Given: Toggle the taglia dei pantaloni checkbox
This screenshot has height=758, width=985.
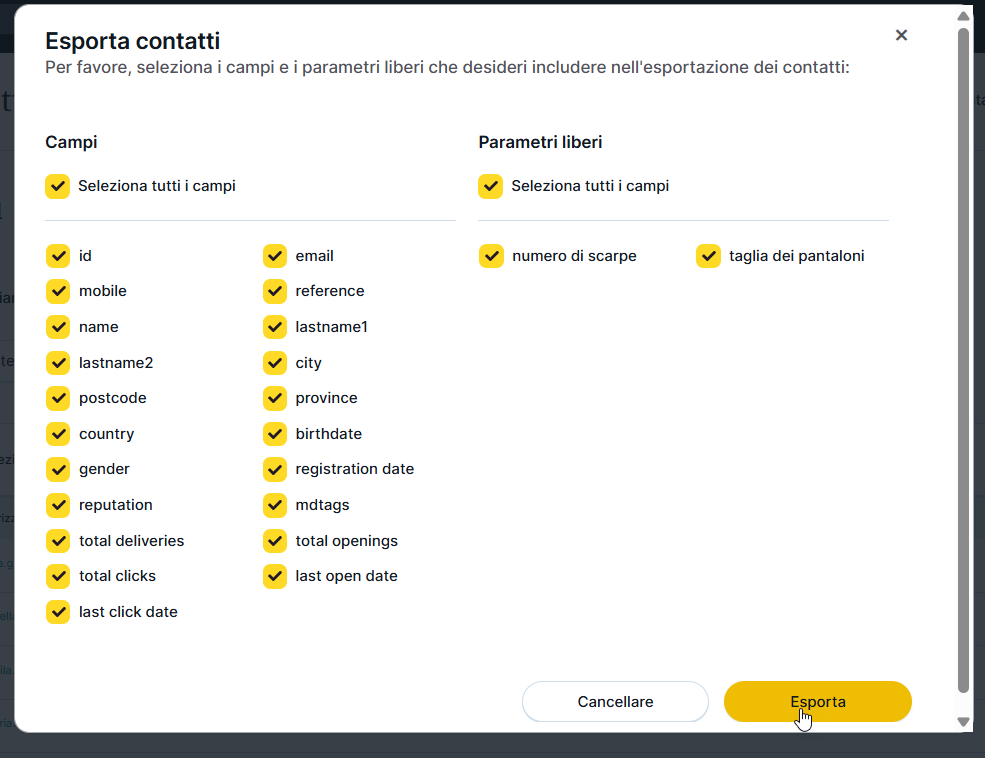Looking at the screenshot, I should tap(708, 256).
